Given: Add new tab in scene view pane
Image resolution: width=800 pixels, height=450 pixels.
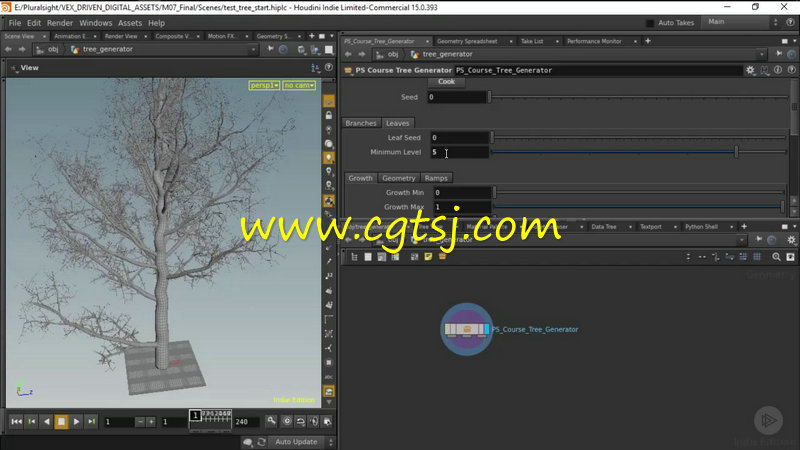Looking at the screenshot, I should [x=311, y=36].
